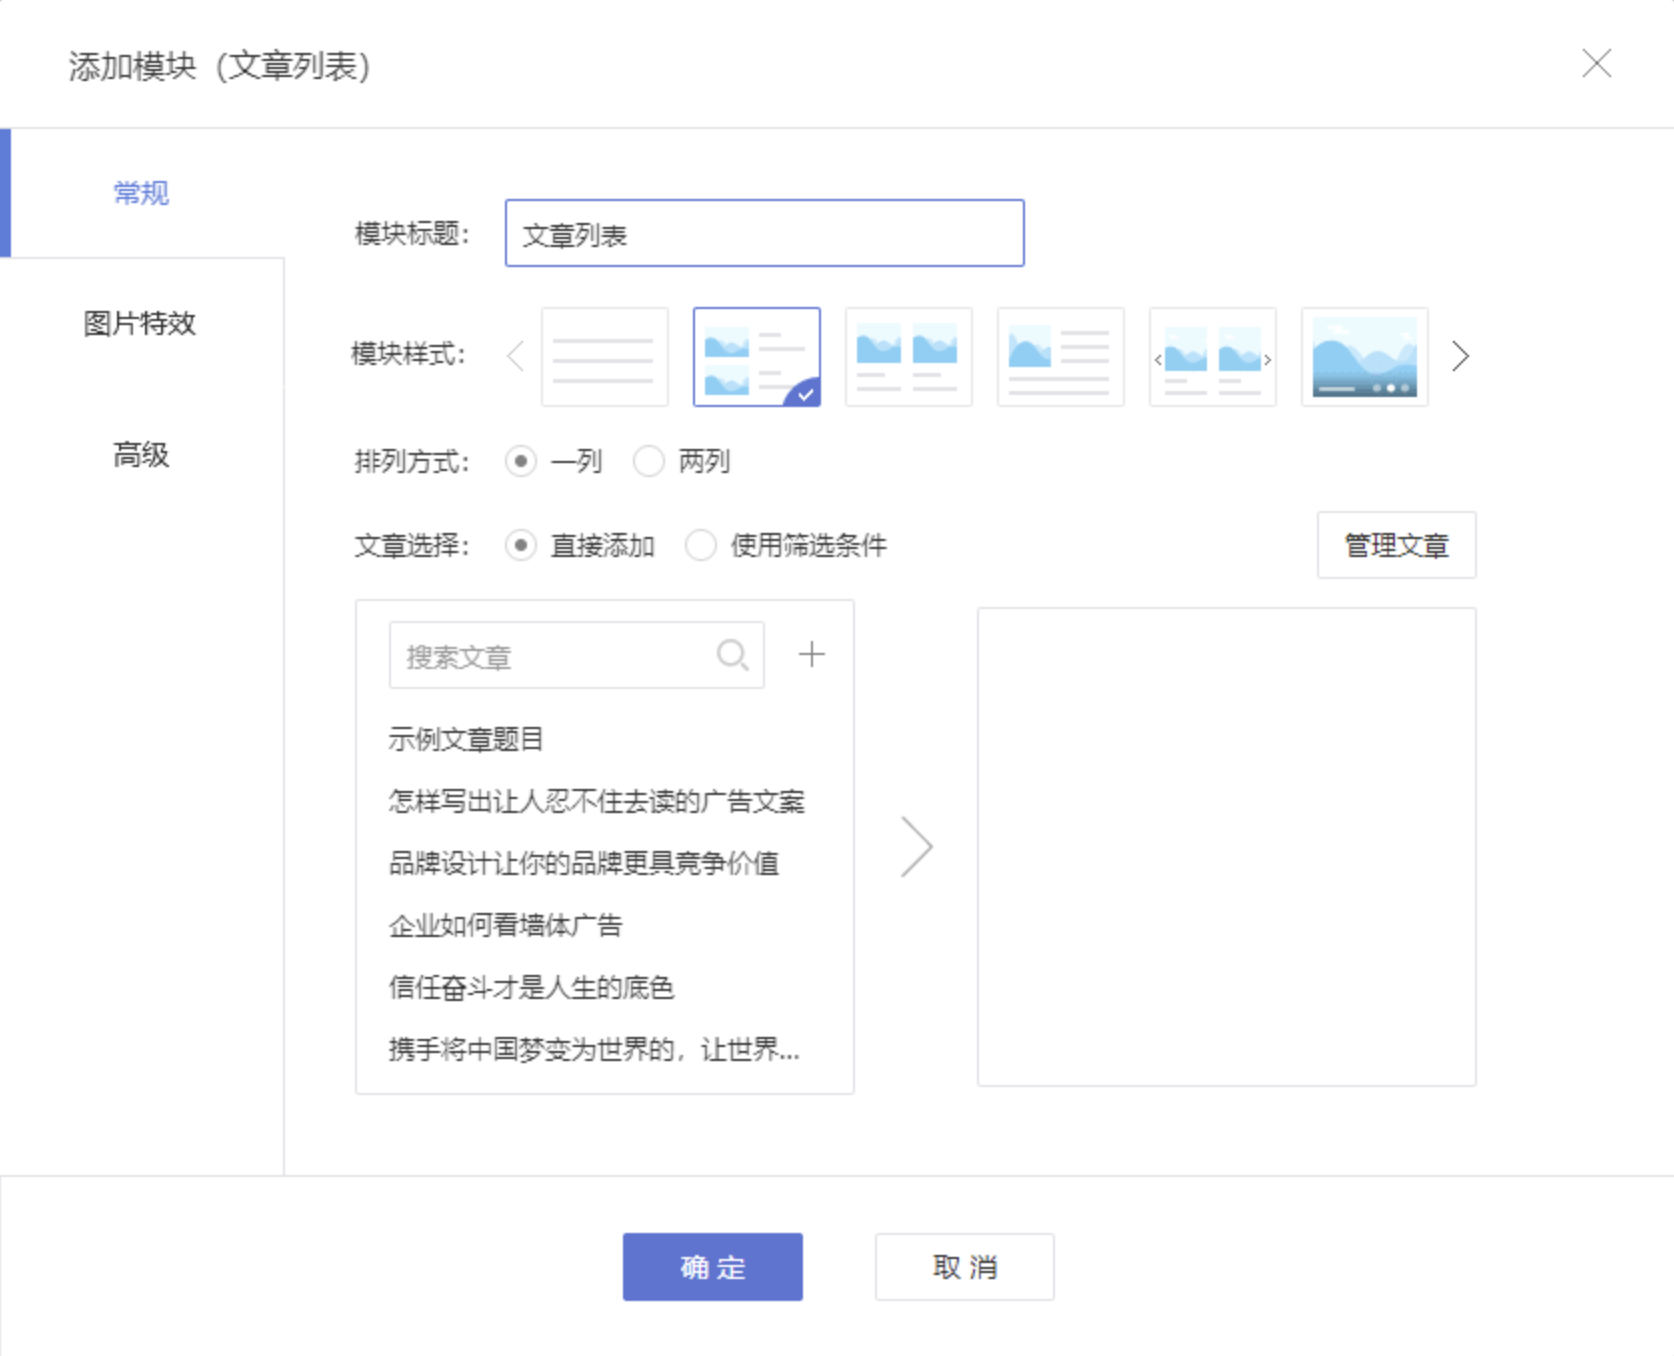Choose the carousel module style with side arrows

click(1212, 357)
